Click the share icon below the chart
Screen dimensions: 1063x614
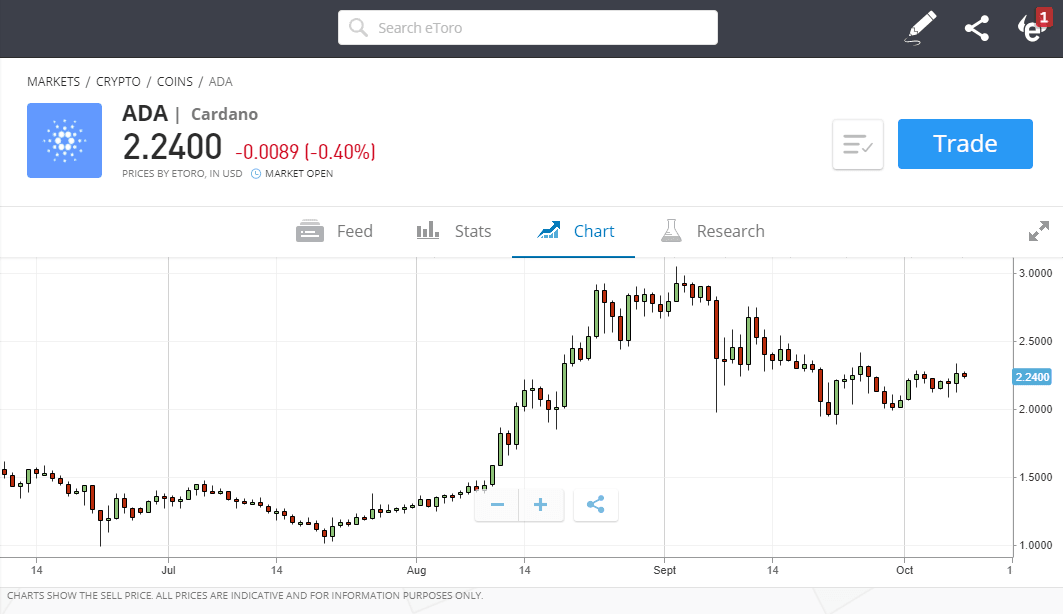[x=595, y=505]
